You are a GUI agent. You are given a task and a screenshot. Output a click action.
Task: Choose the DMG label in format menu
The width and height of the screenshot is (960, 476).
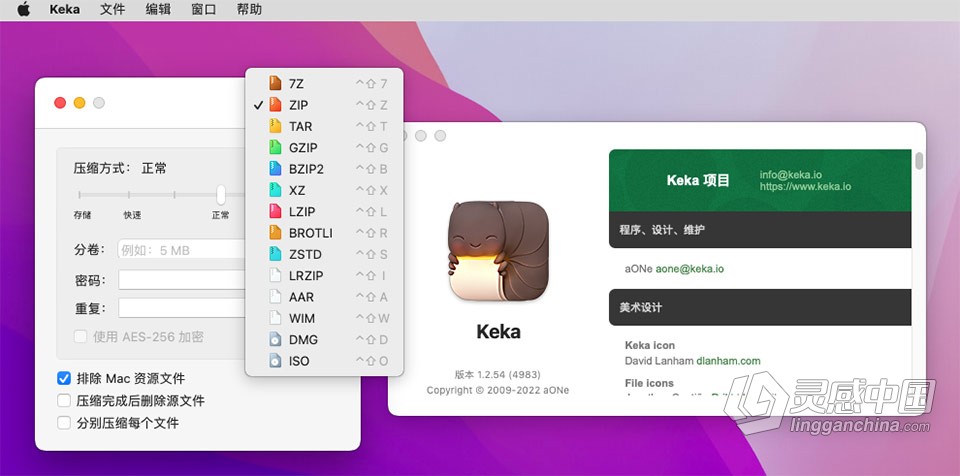[x=304, y=339]
